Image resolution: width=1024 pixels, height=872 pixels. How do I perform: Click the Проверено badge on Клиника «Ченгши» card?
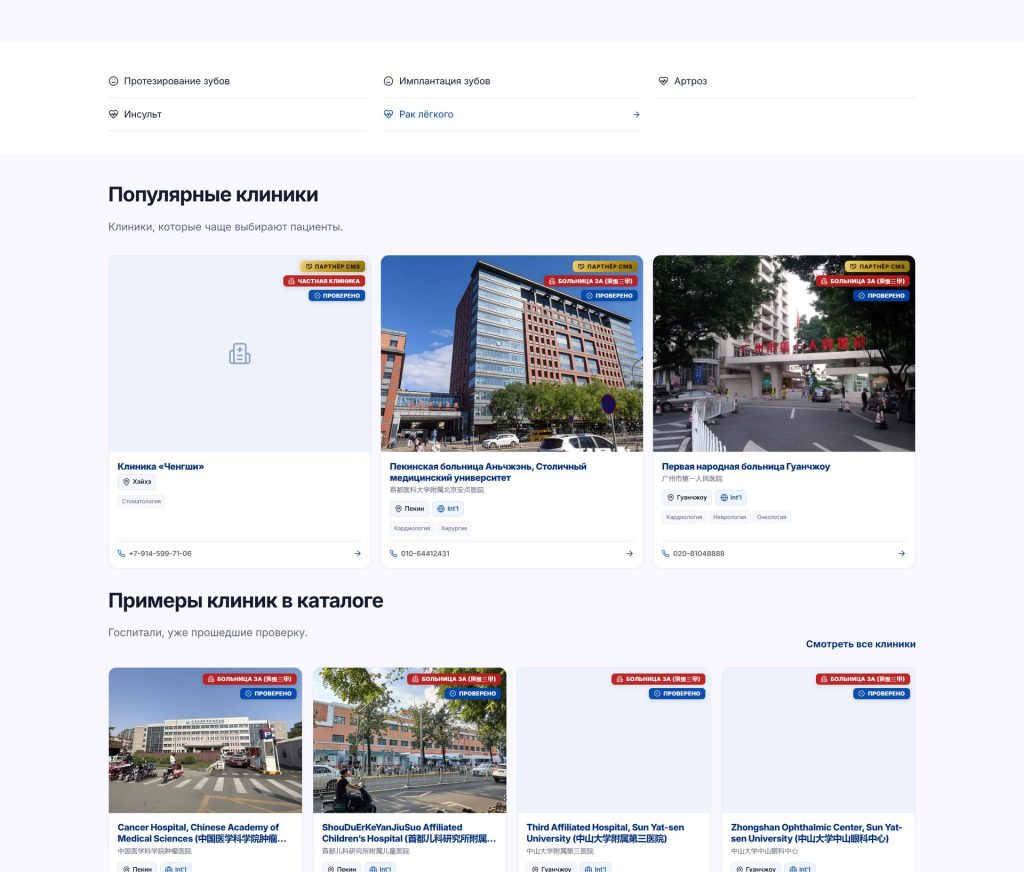(337, 295)
